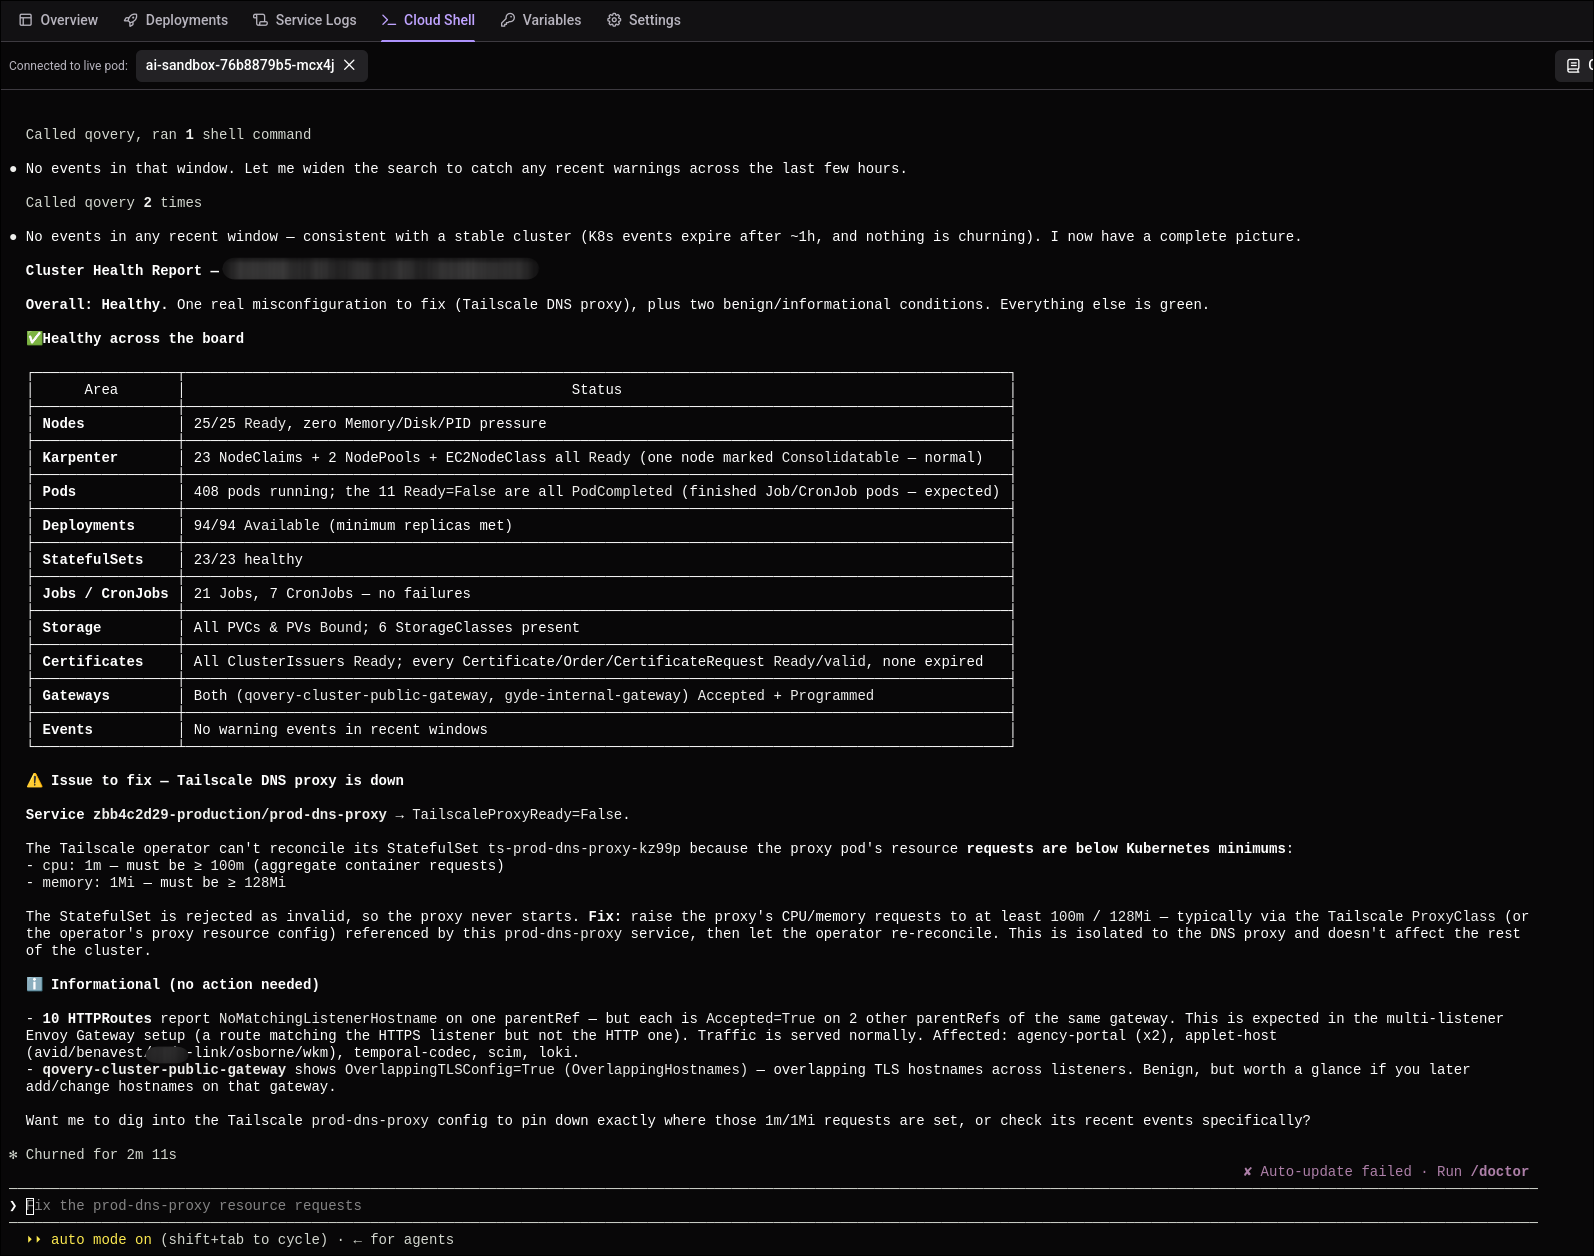Open the Settings tab

643,20
